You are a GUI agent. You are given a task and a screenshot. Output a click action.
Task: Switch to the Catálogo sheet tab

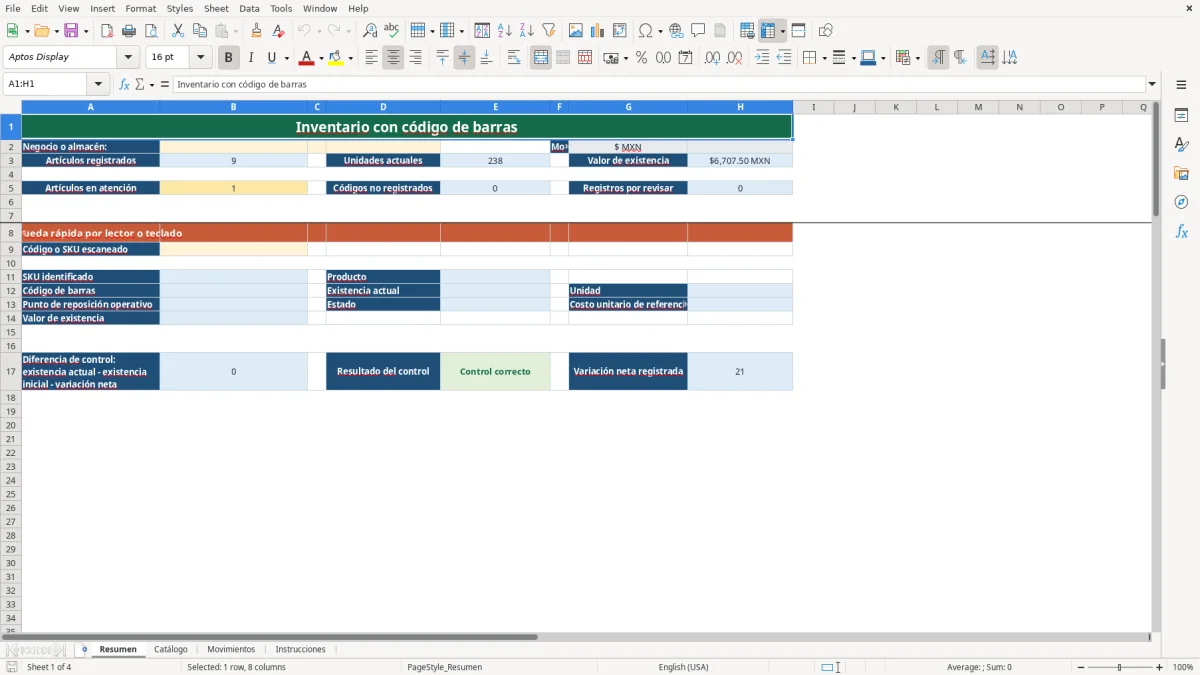(171, 649)
